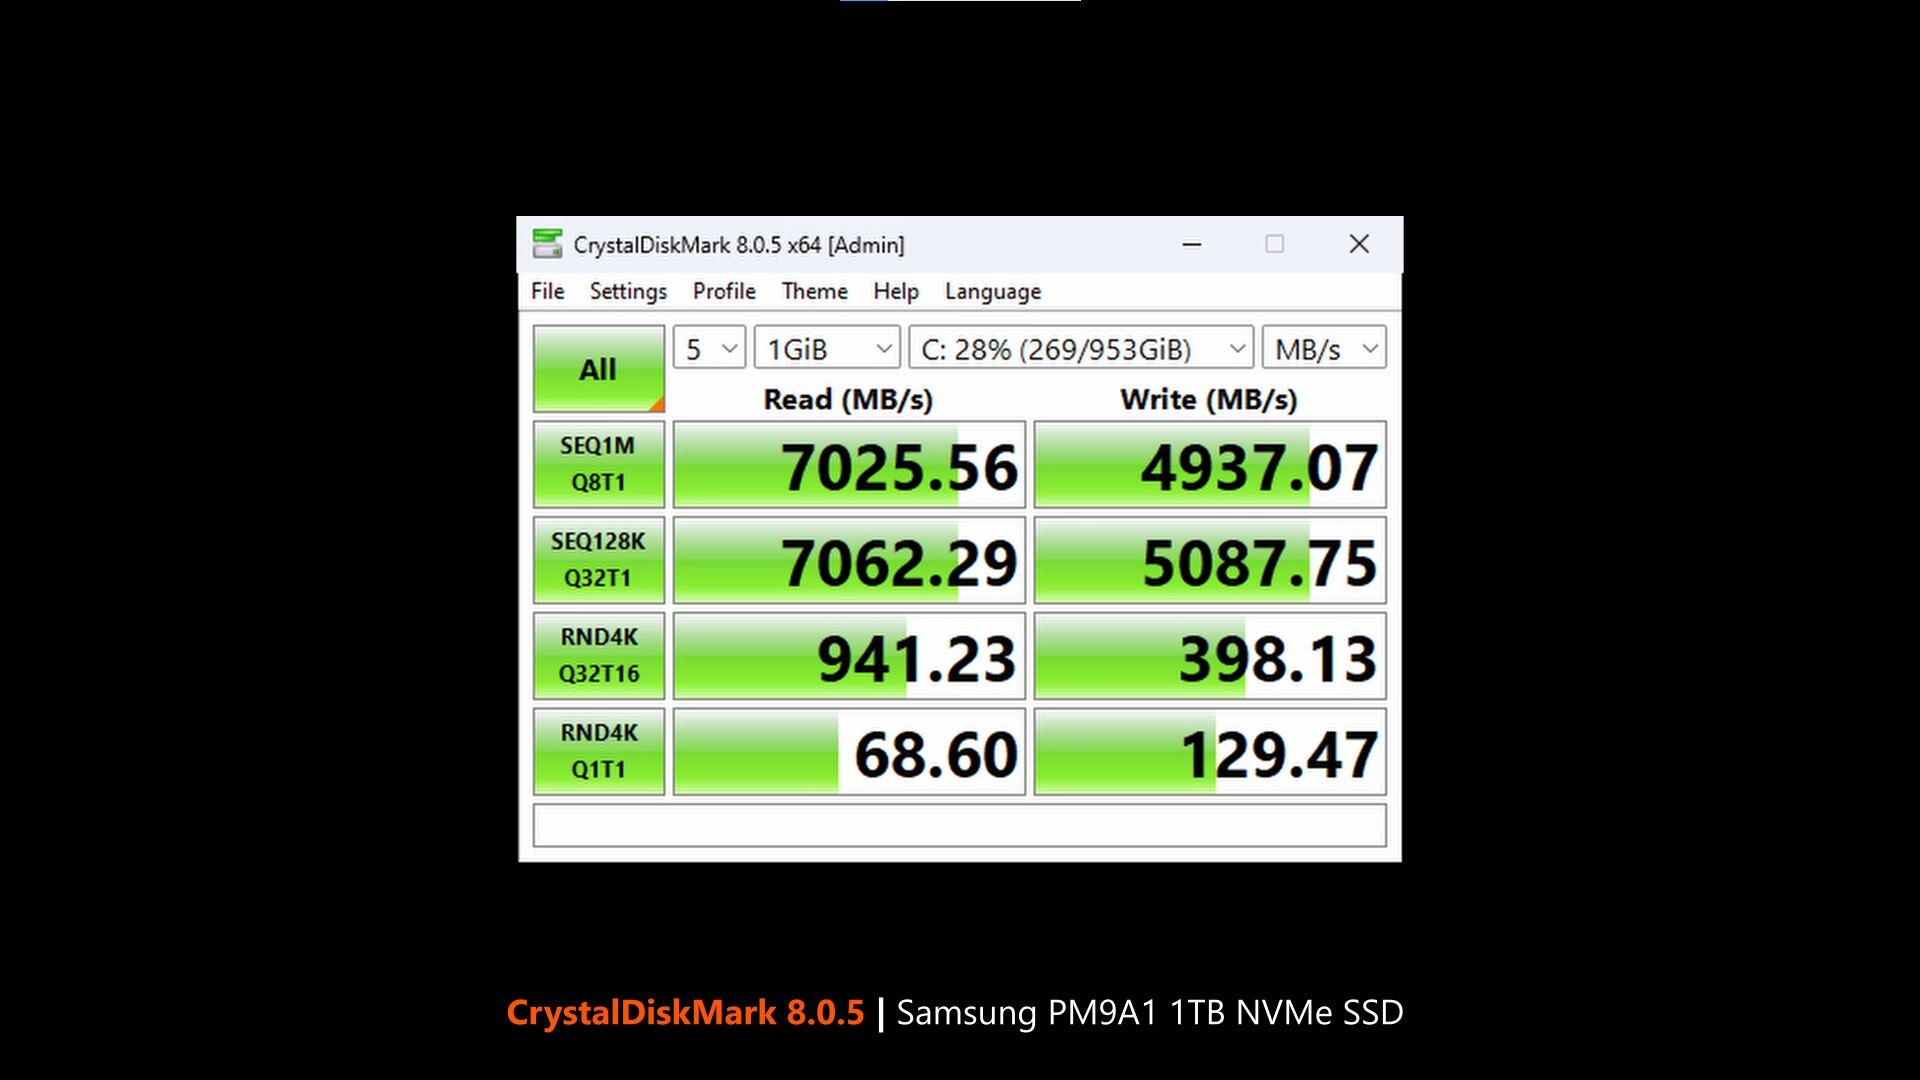This screenshot has width=1920, height=1080.
Task: Open the File menu
Action: pos(547,291)
